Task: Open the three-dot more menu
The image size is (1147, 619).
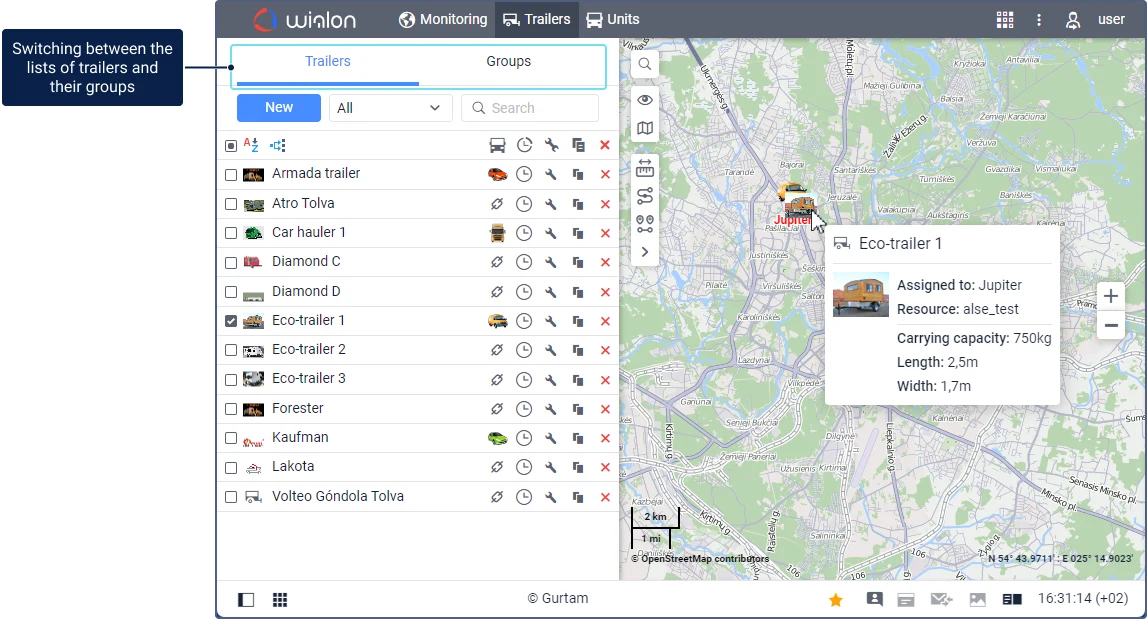Action: (1039, 20)
